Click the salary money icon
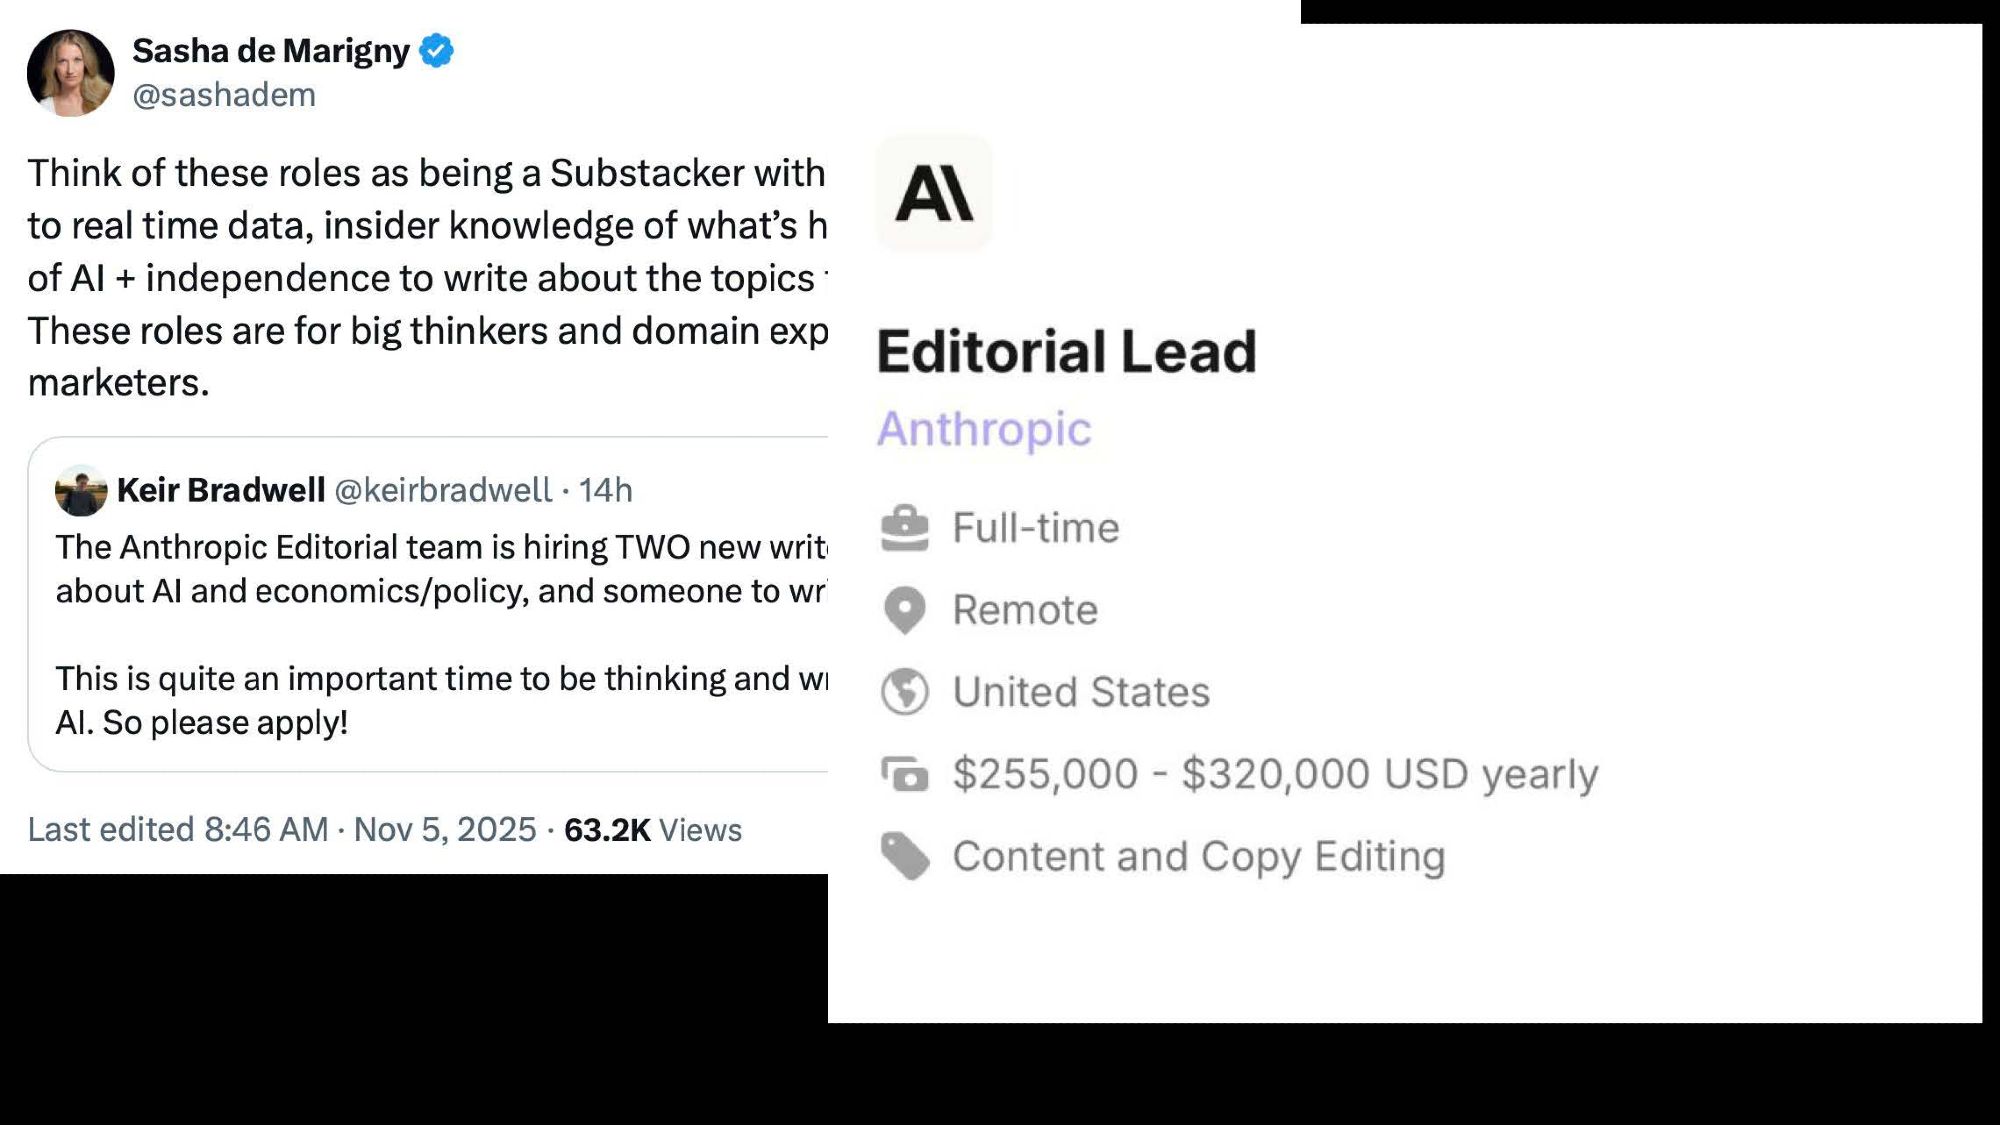The width and height of the screenshot is (2000, 1125). point(905,774)
